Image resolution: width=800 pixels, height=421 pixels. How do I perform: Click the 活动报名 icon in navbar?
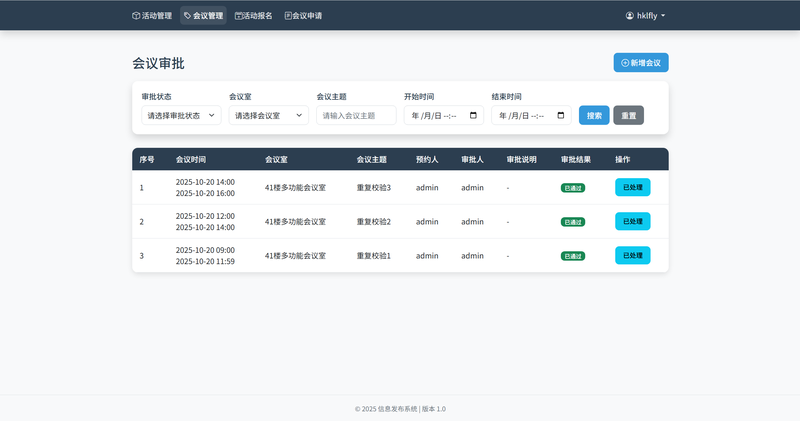click(x=239, y=16)
